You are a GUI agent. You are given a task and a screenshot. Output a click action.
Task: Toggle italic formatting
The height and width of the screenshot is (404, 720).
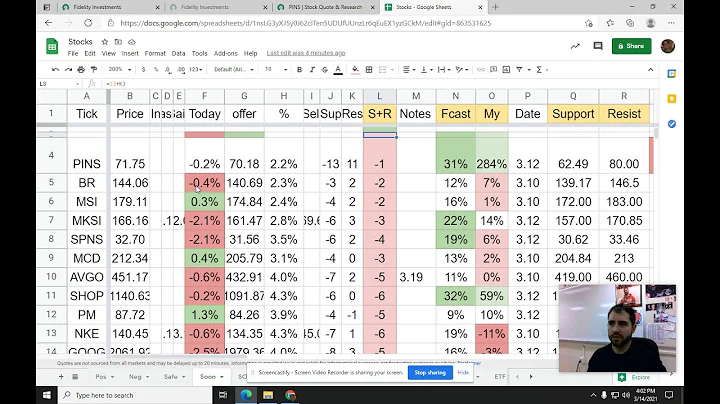(312, 70)
